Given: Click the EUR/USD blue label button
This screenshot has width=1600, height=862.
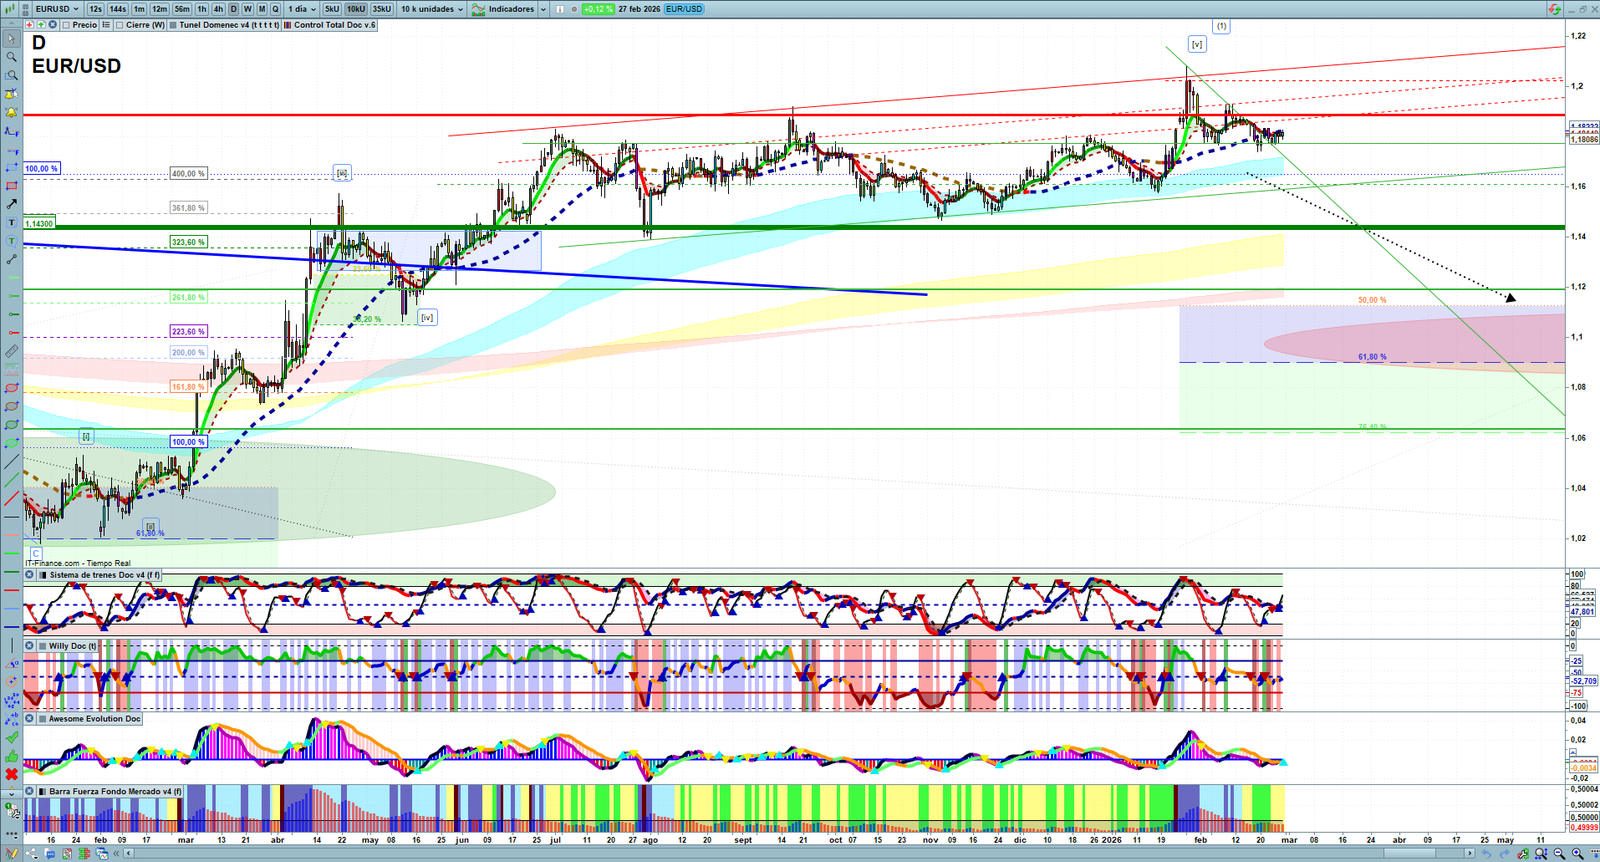Looking at the screenshot, I should tap(685, 9).
